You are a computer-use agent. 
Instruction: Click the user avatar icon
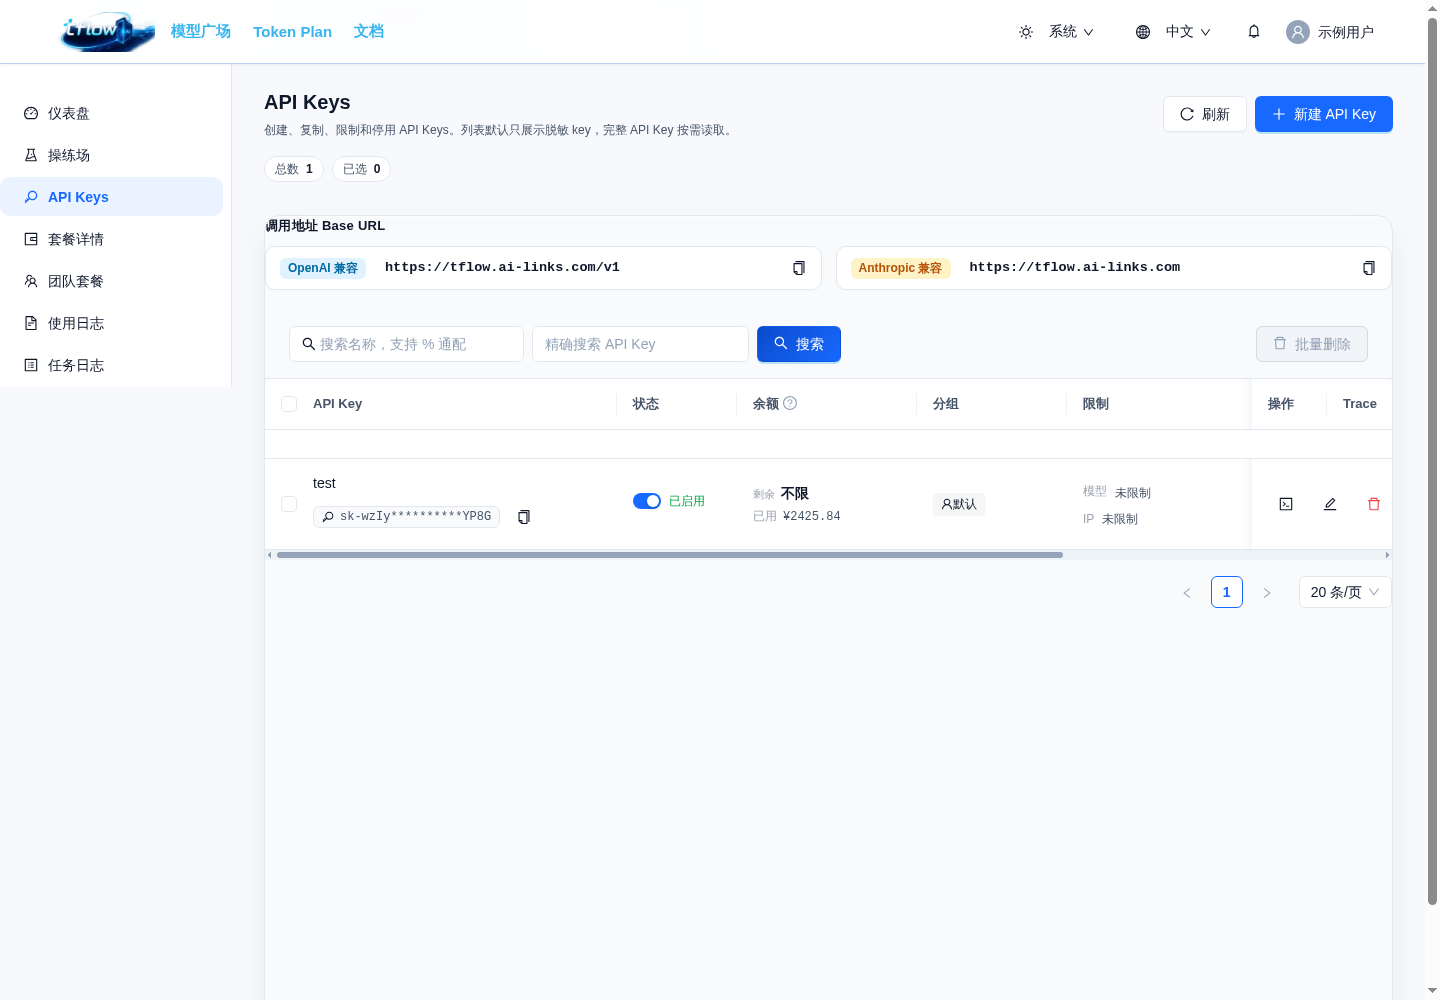coord(1298,32)
